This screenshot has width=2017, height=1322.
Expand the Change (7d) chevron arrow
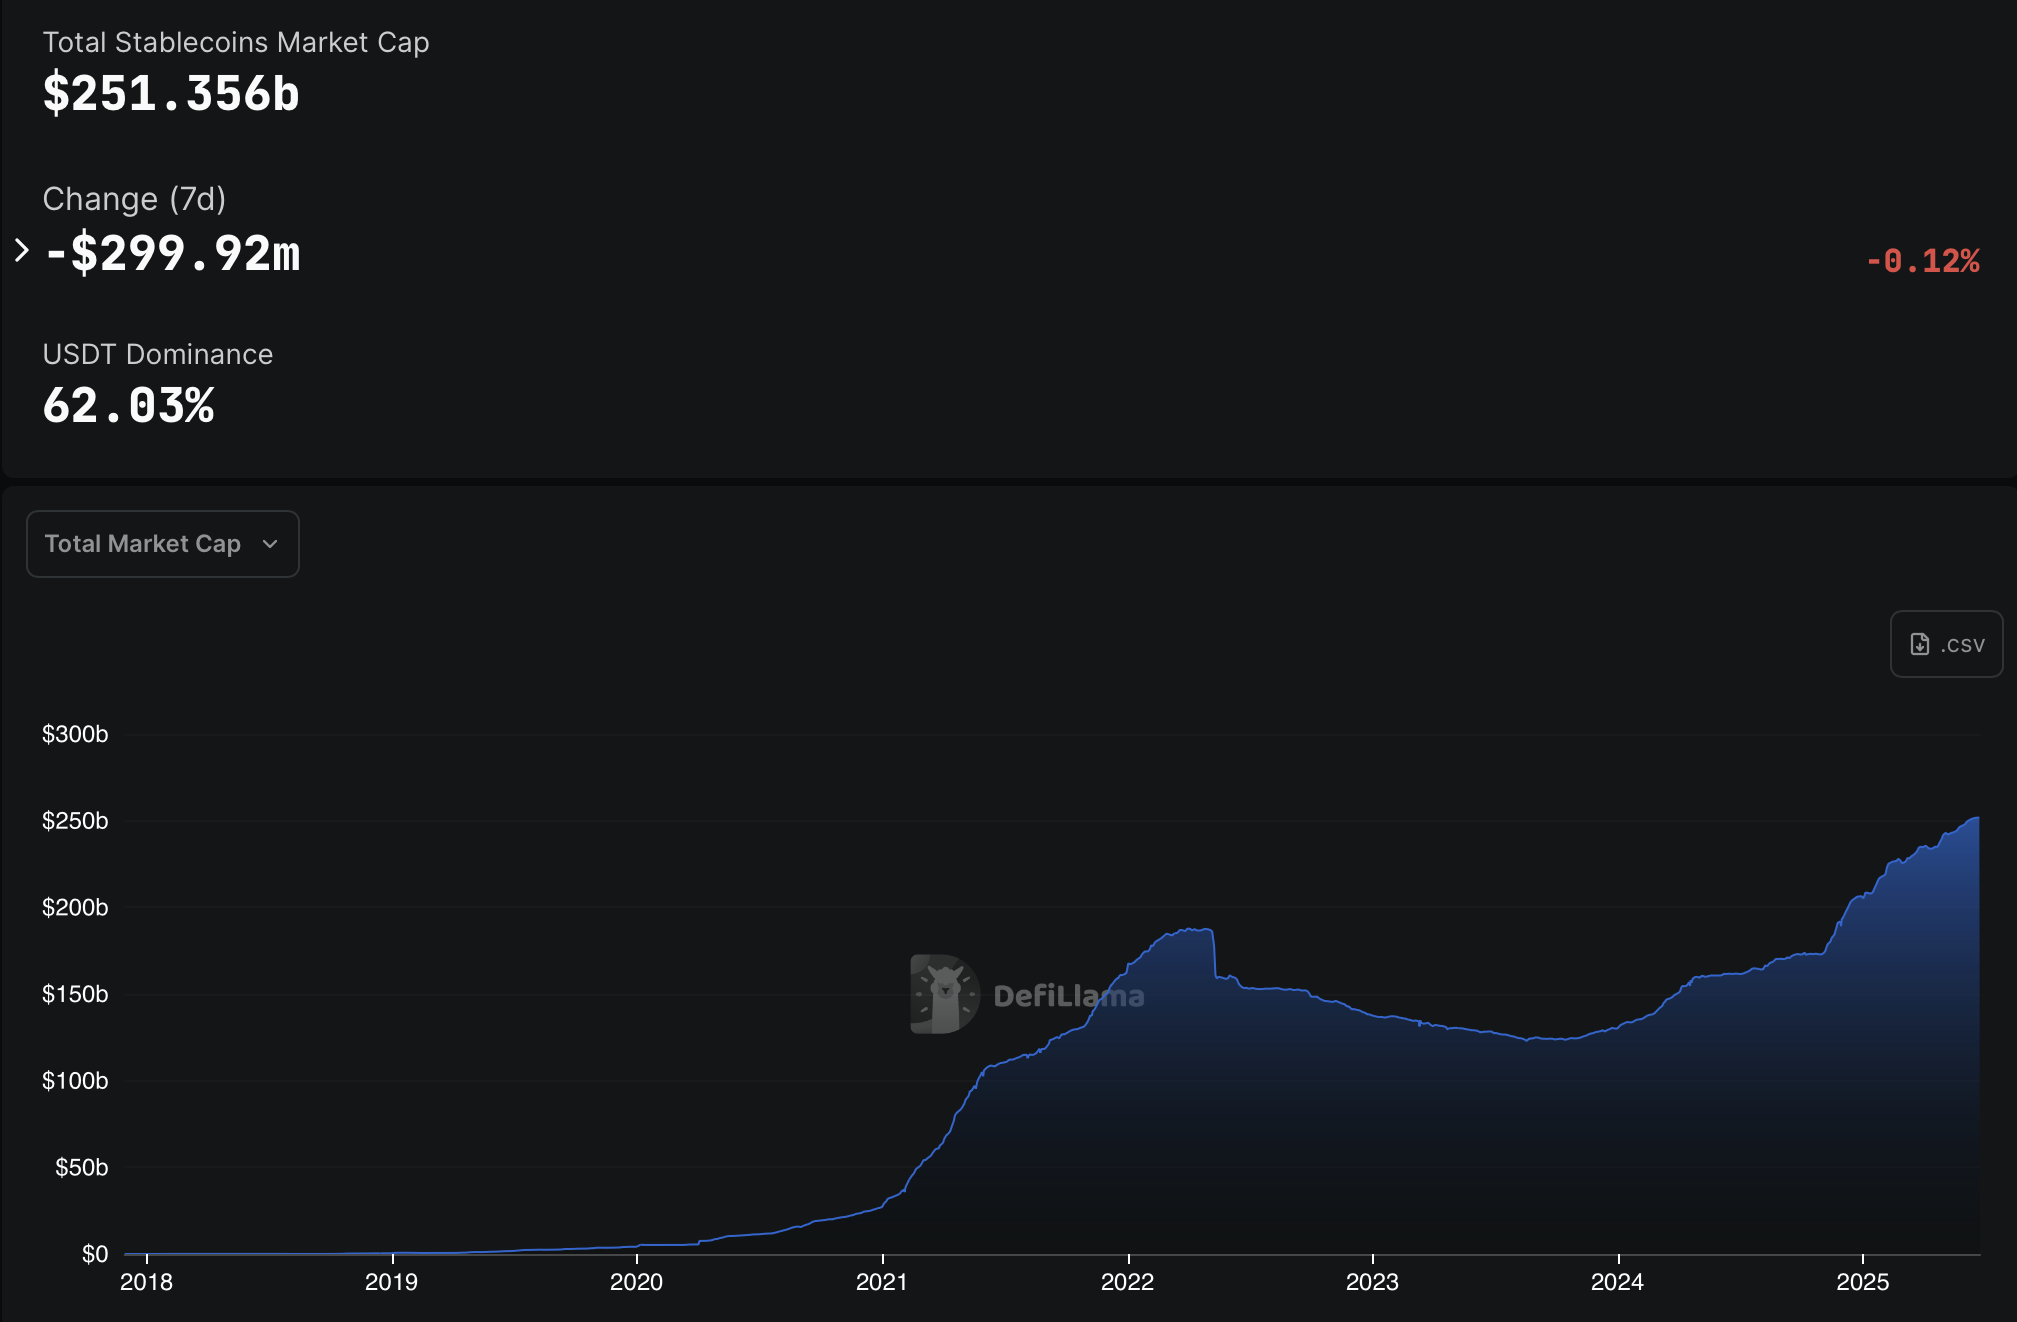(22, 250)
